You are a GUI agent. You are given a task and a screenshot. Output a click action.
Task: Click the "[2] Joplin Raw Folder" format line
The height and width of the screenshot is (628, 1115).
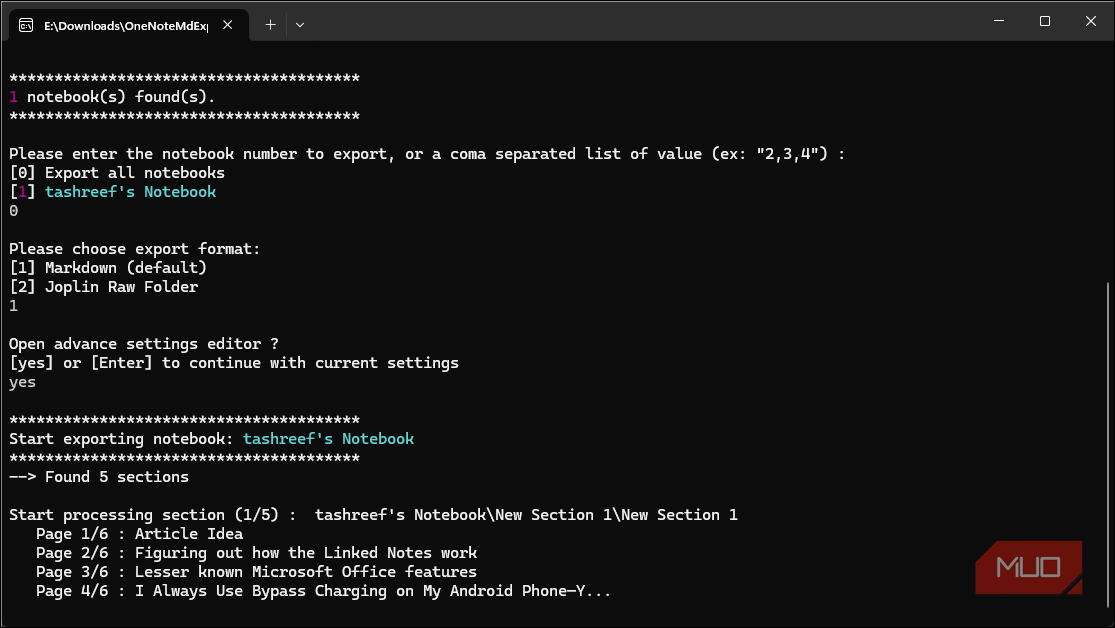104,287
